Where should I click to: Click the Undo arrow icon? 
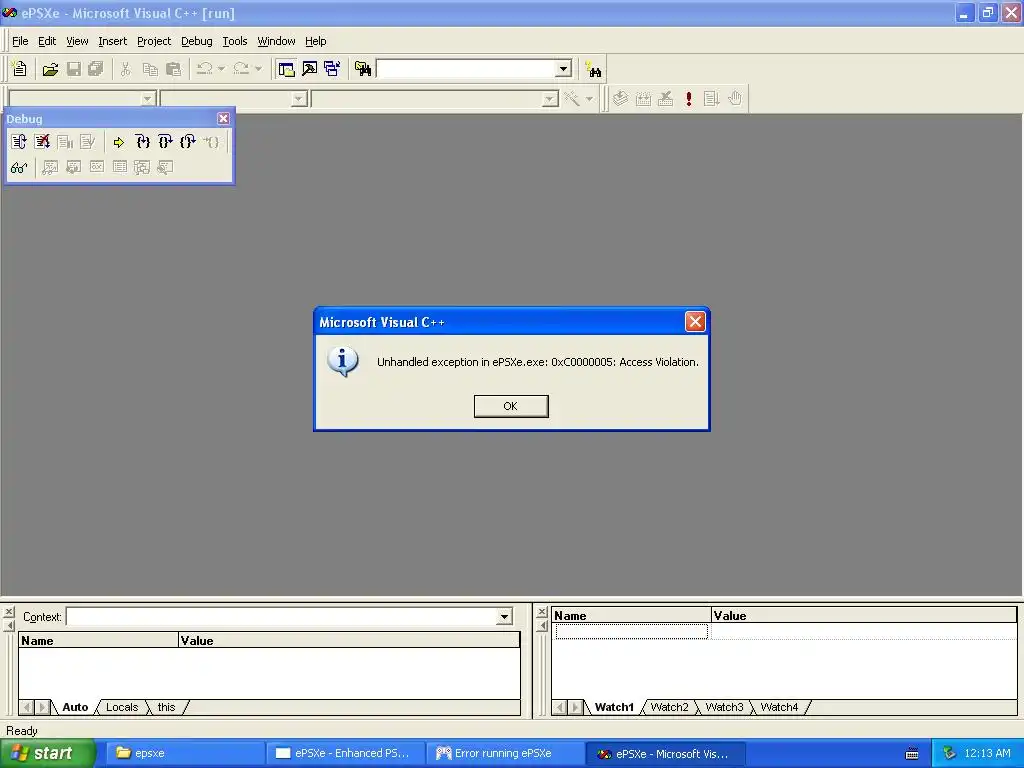coord(205,69)
